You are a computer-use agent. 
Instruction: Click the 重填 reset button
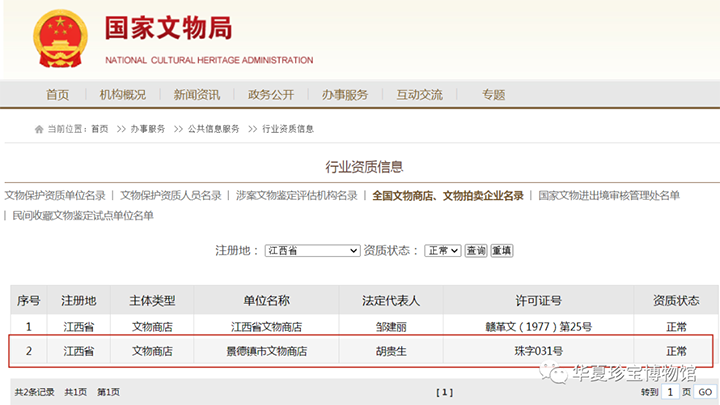click(501, 251)
